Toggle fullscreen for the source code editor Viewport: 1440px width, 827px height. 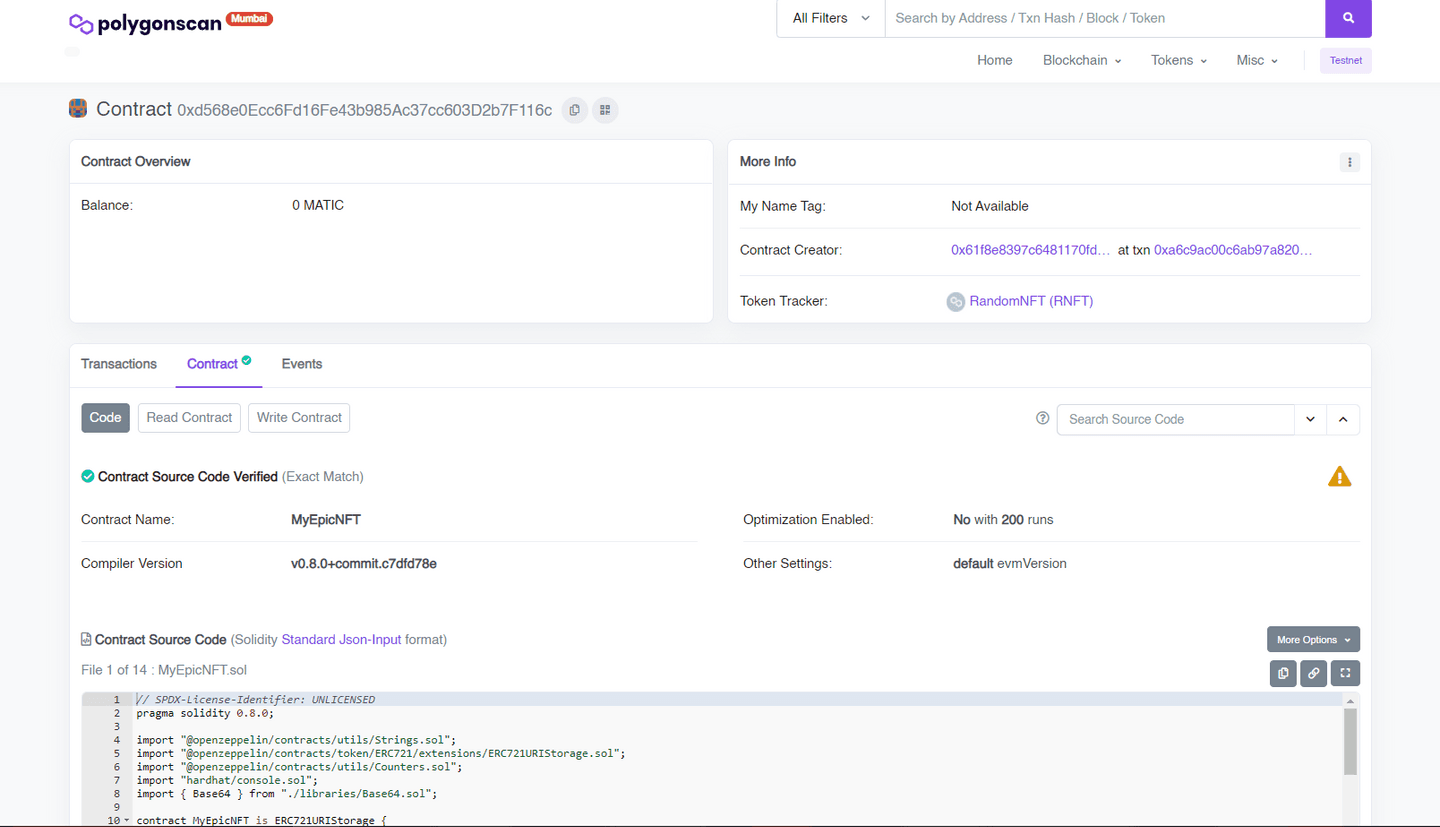(1345, 673)
